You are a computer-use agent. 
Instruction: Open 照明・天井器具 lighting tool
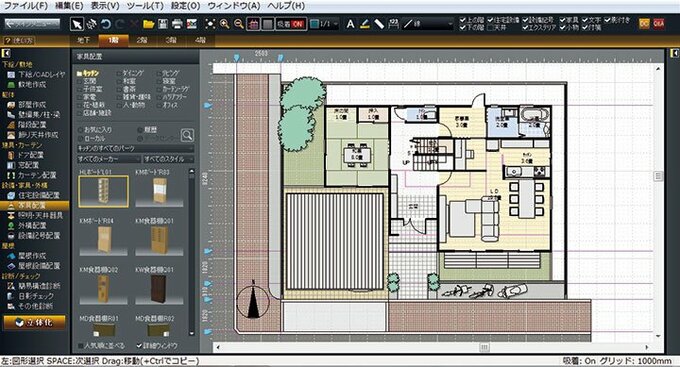pos(35,215)
